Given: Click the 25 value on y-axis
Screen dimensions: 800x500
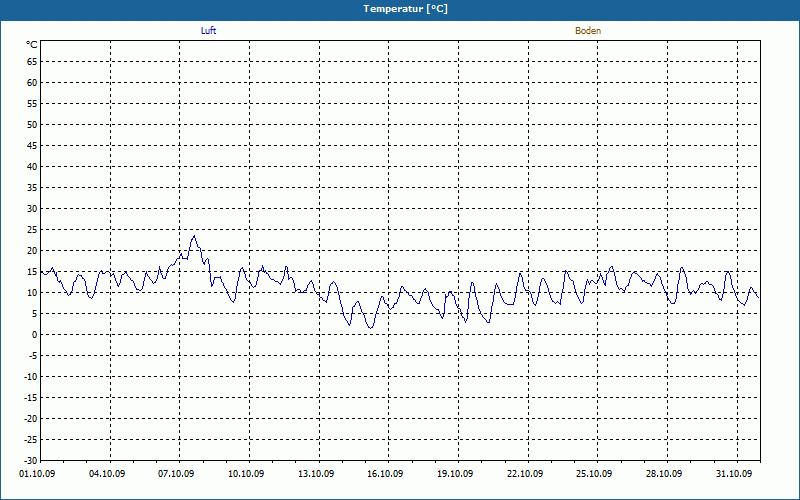Looking at the screenshot, I should click(x=32, y=230).
